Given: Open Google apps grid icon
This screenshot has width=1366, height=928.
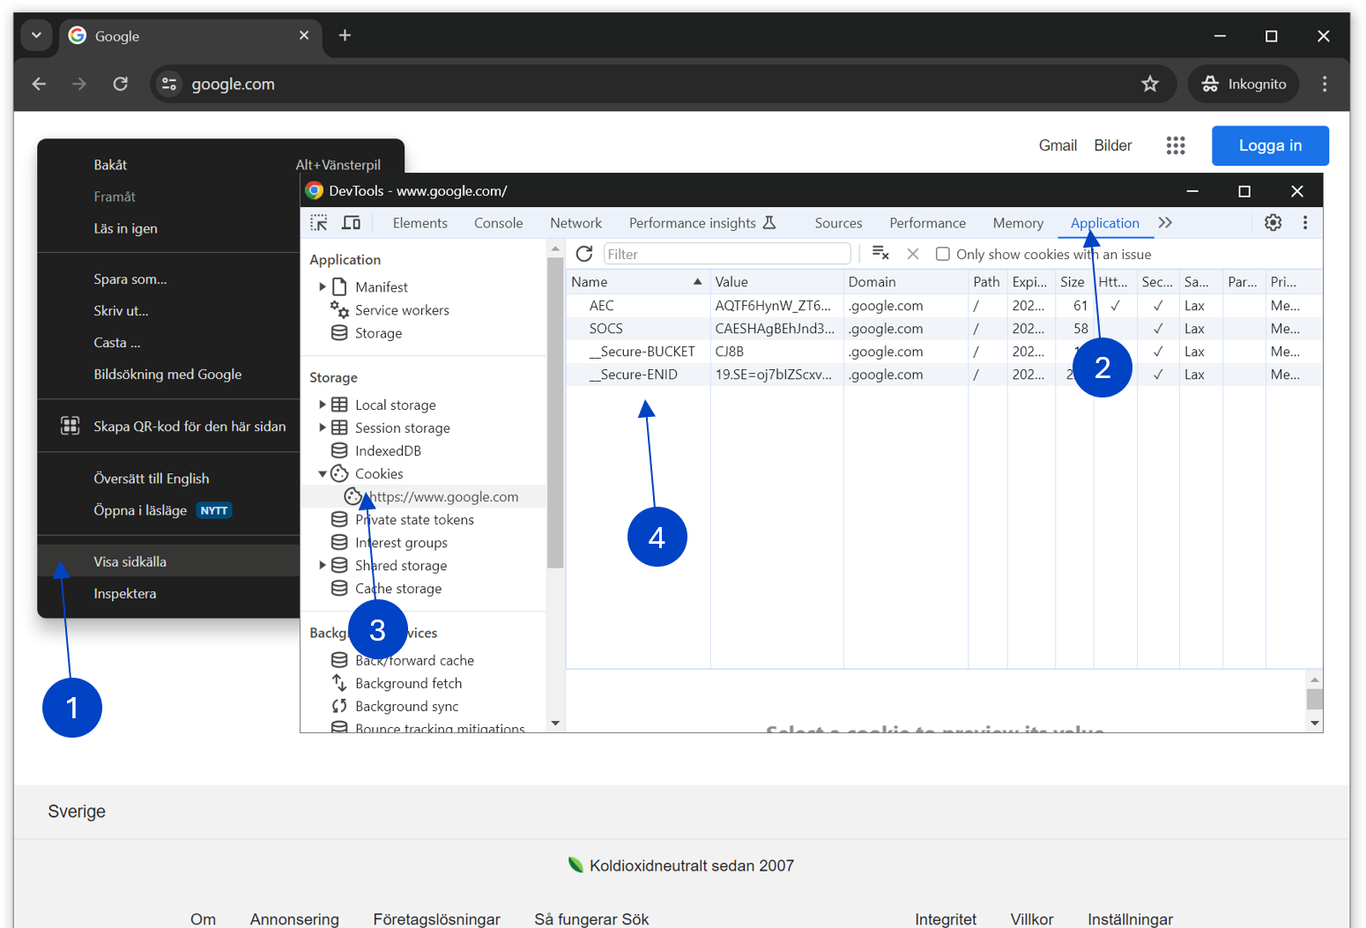Looking at the screenshot, I should click(1176, 146).
